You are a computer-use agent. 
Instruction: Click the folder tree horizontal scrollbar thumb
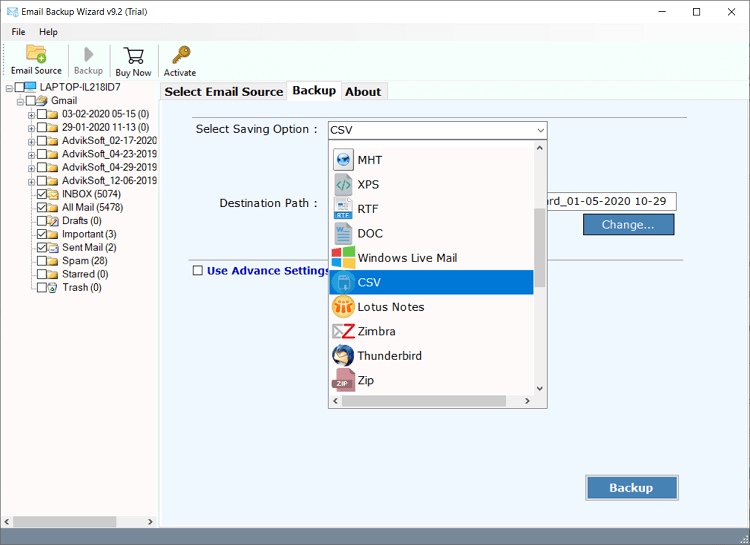64,521
